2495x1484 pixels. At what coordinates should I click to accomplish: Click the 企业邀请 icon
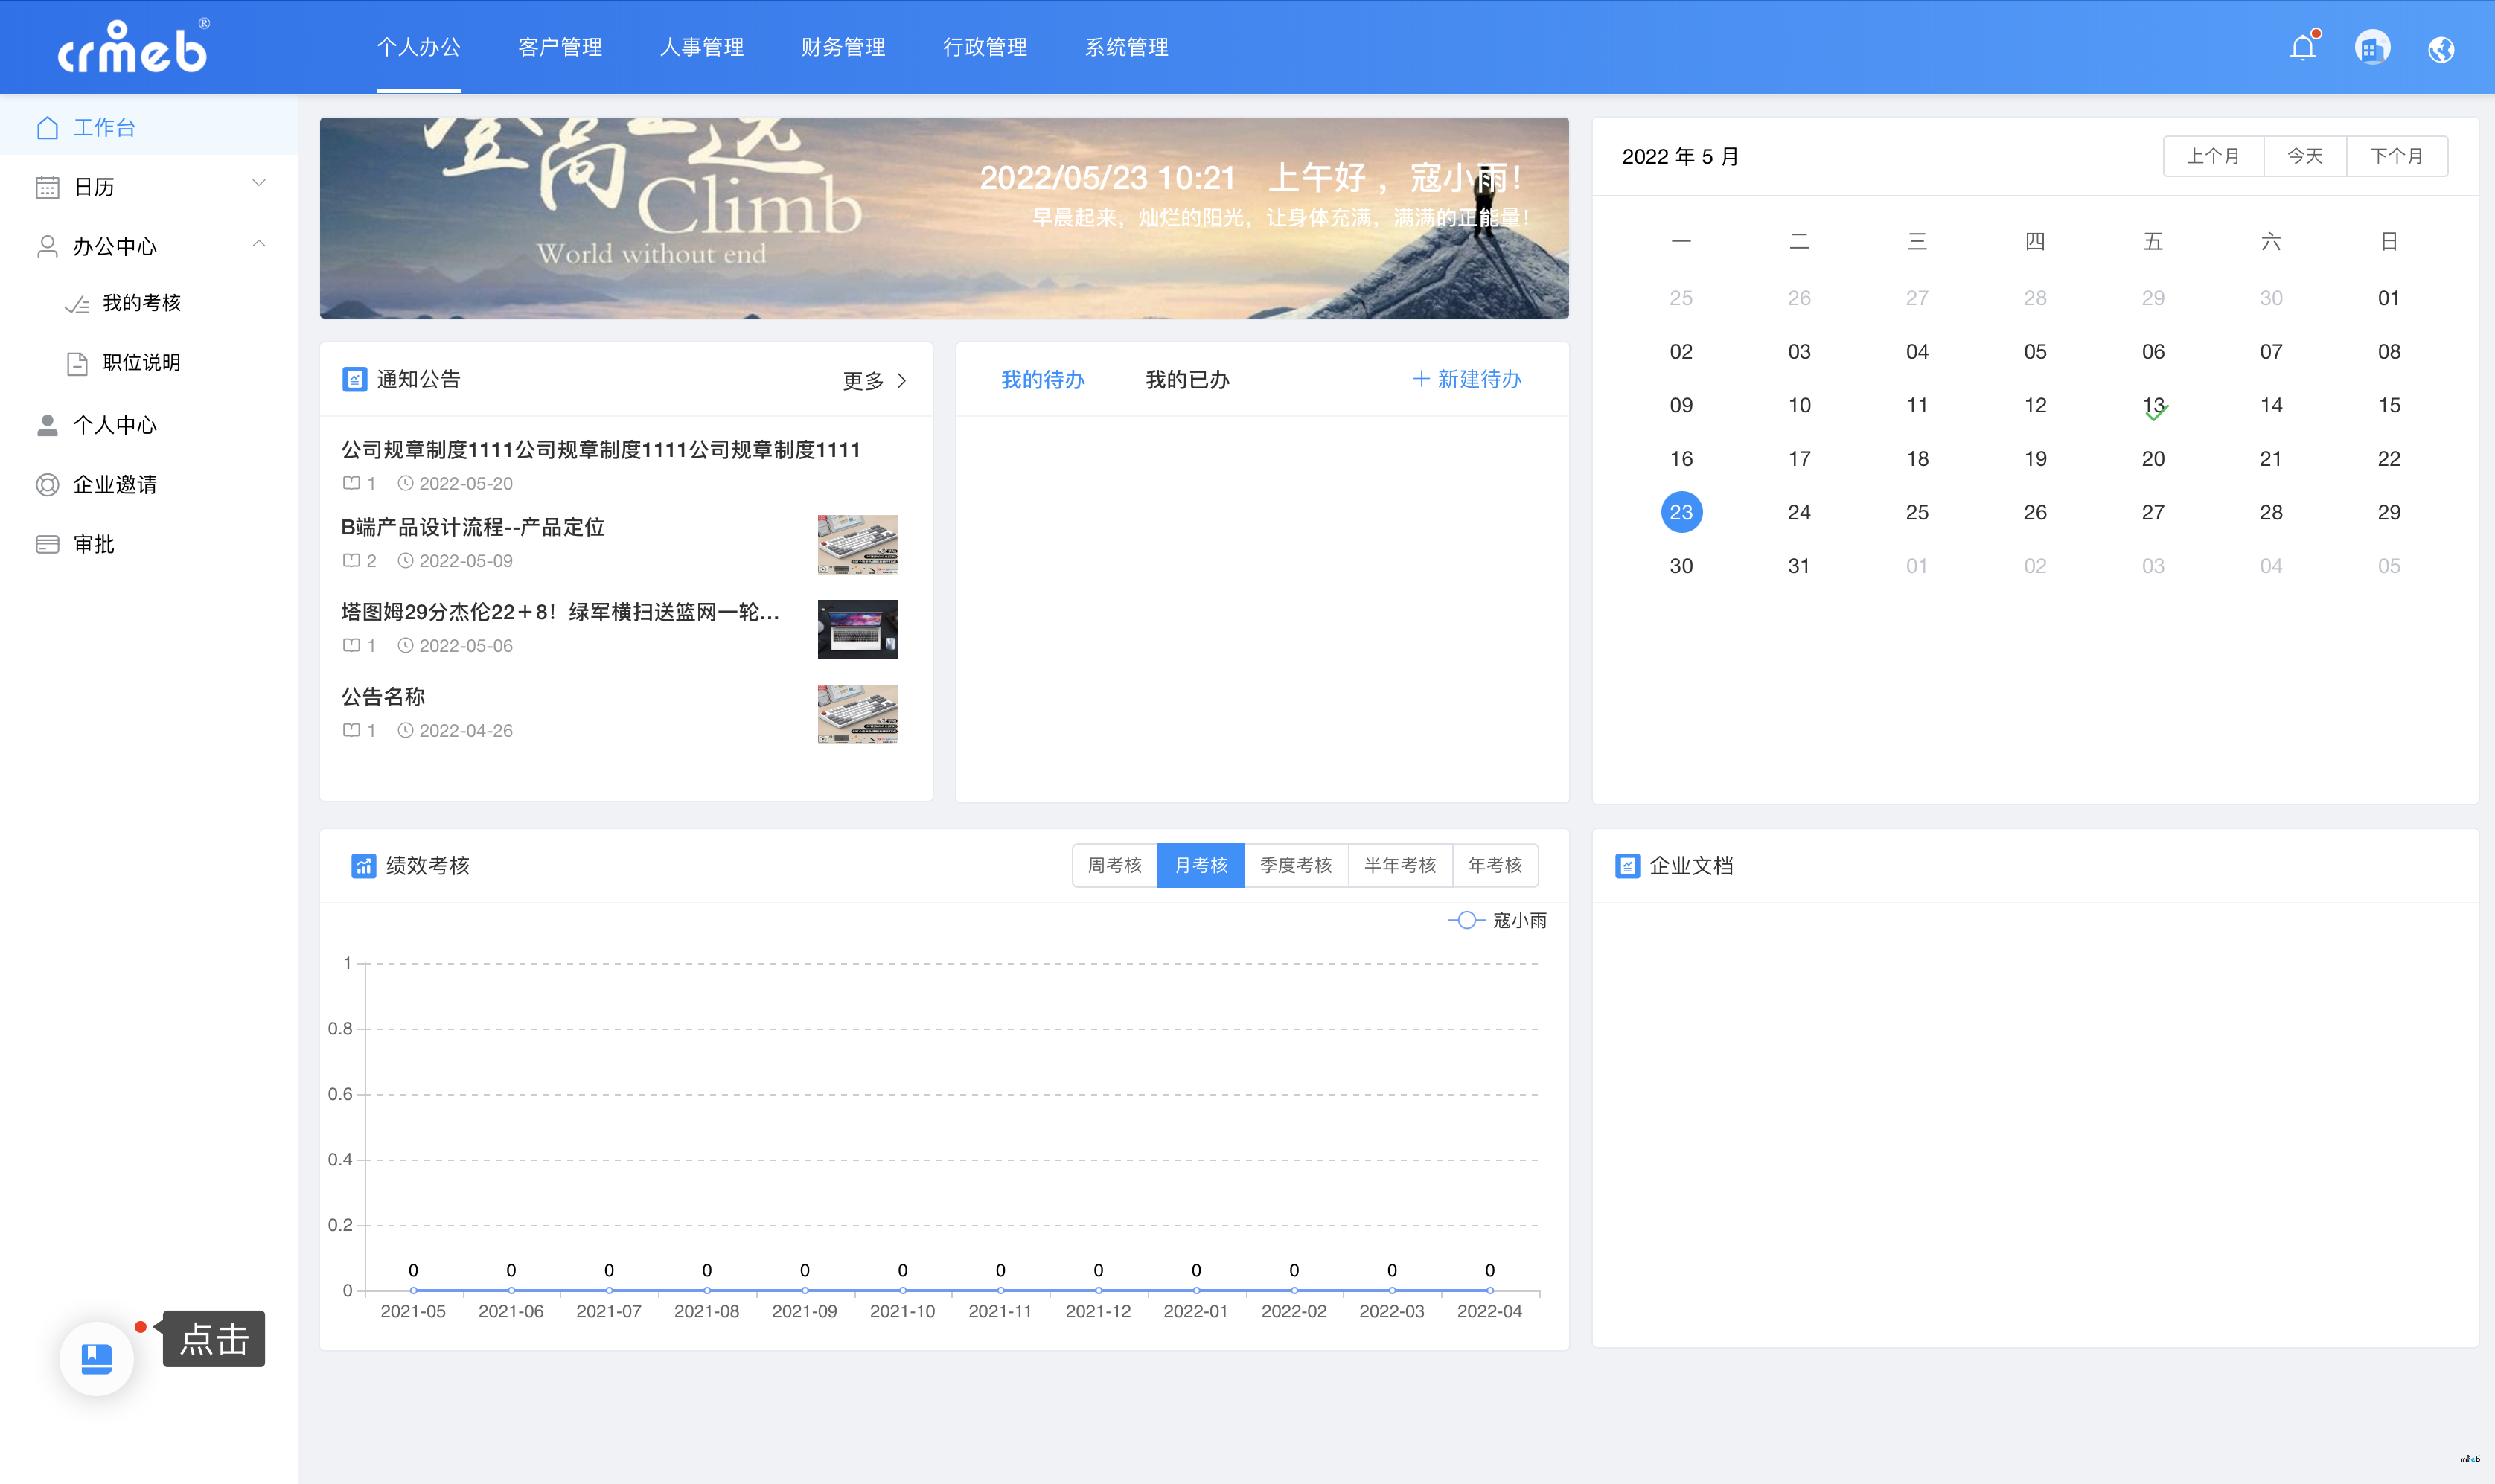(47, 484)
